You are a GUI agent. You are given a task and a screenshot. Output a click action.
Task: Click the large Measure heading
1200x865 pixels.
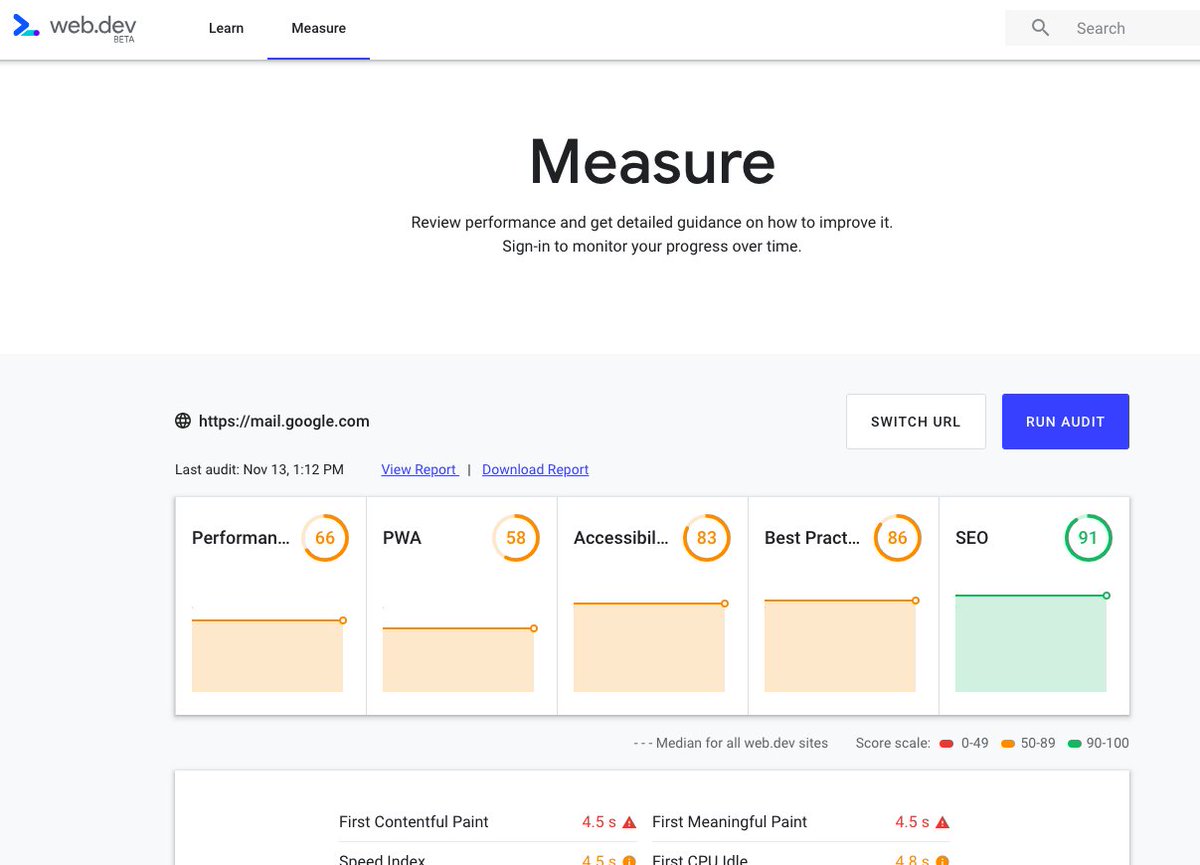tap(652, 161)
